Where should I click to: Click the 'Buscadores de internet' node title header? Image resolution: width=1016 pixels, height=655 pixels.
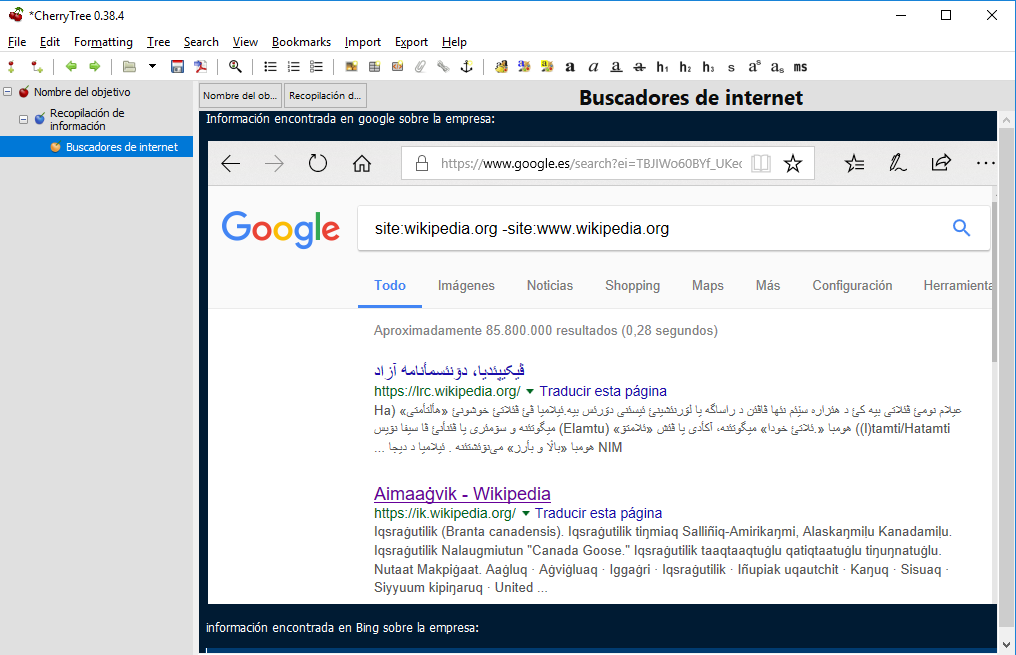(691, 97)
